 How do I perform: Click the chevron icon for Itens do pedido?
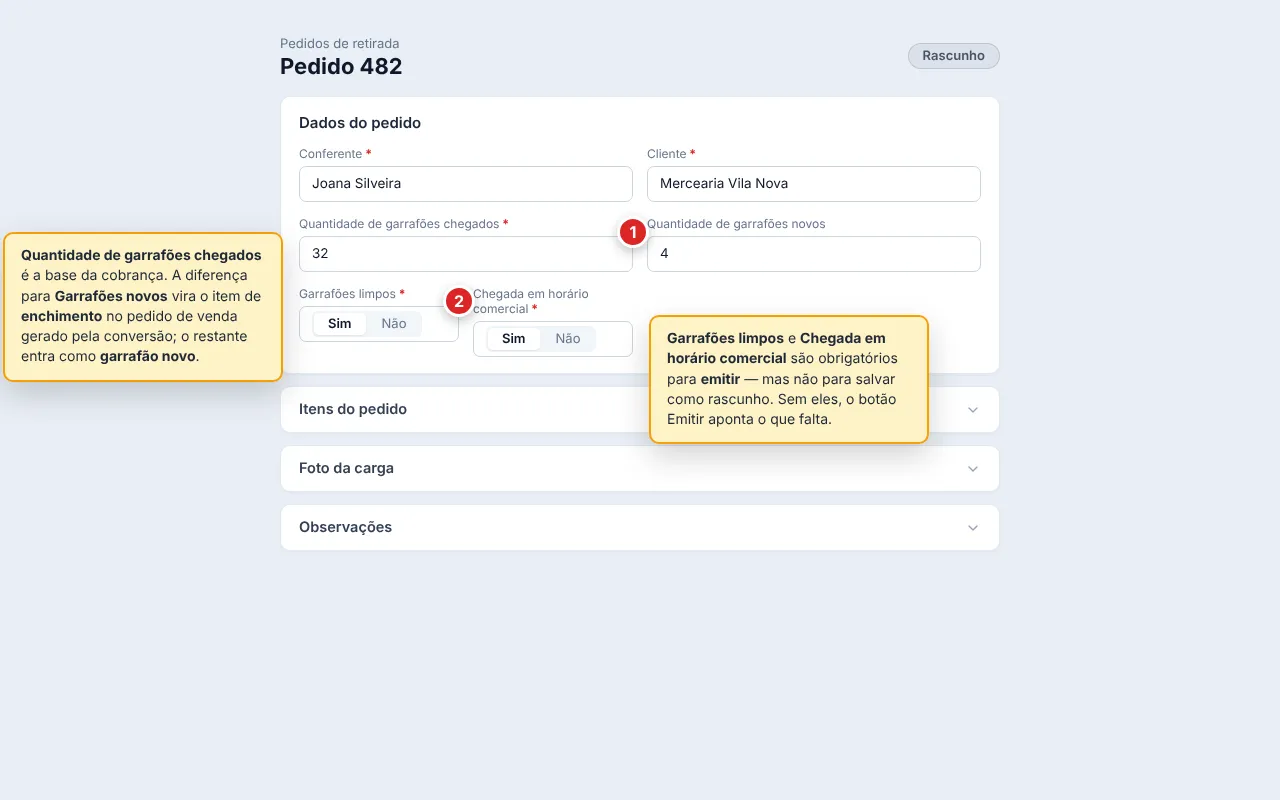(973, 410)
